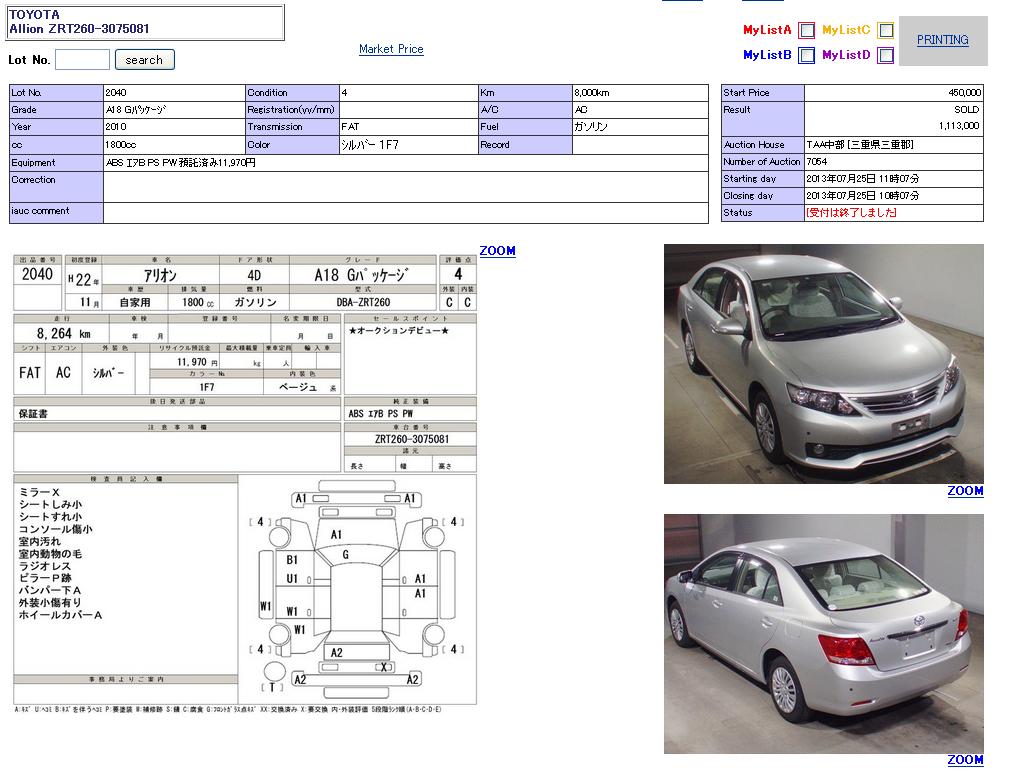Enable the MyListB checkbox
This screenshot has height=775, width=1028.
point(806,56)
